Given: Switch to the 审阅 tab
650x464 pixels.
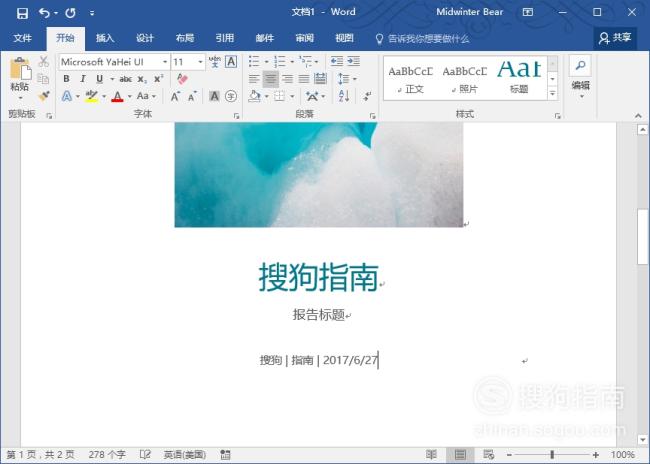Looking at the screenshot, I should coord(304,39).
